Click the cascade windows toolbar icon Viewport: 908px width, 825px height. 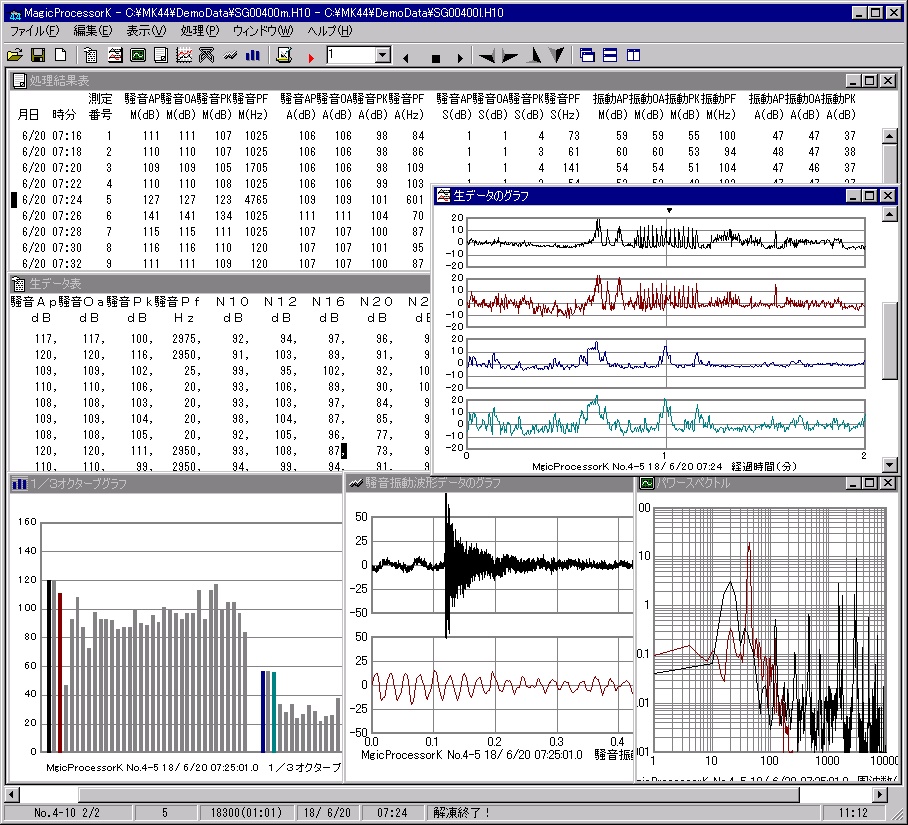click(x=587, y=55)
